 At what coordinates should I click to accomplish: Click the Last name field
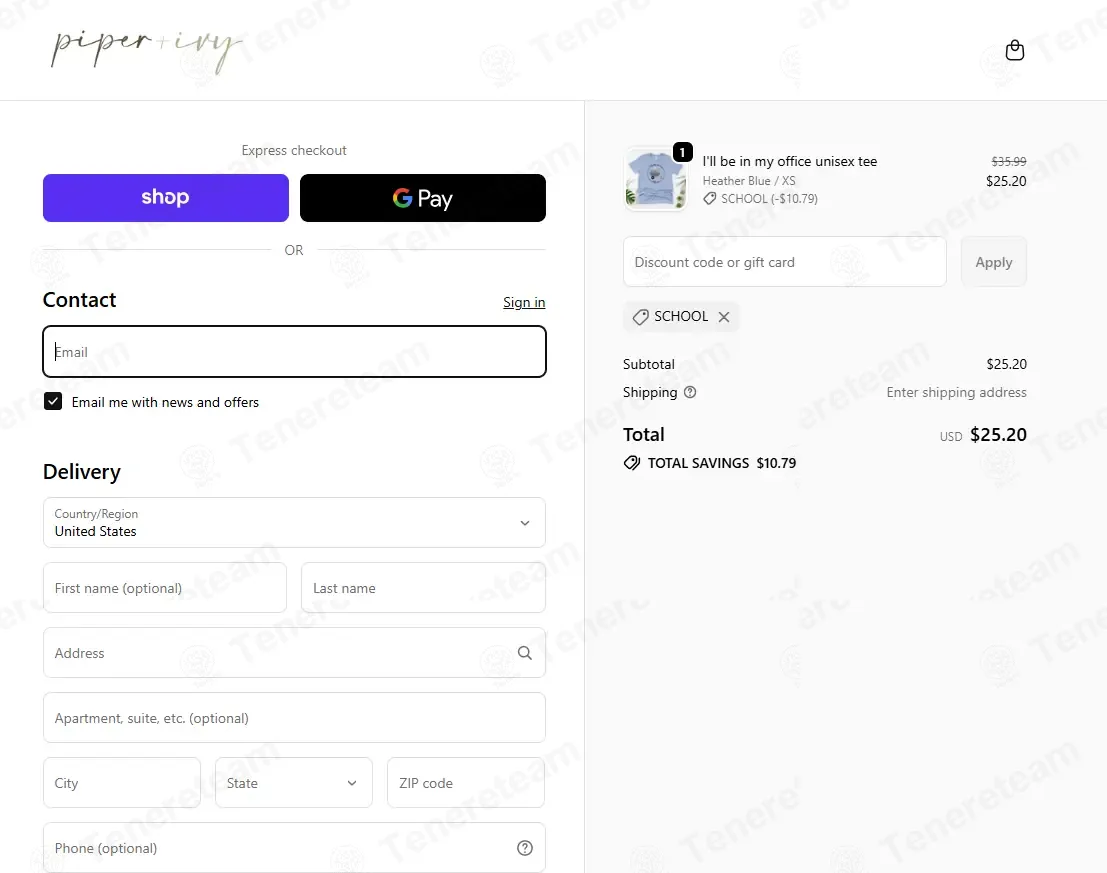tap(424, 588)
